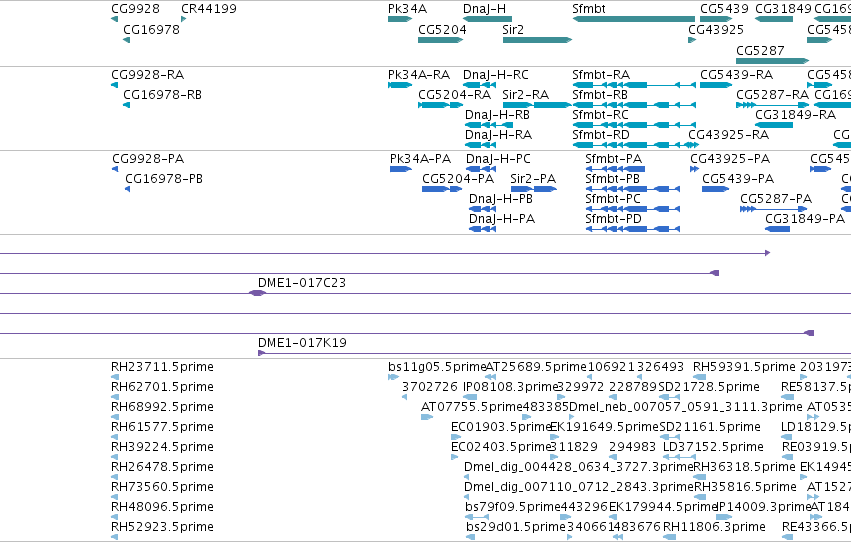Open the CG5287-PA protein label
This screenshot has height=542, width=851.
(776, 199)
